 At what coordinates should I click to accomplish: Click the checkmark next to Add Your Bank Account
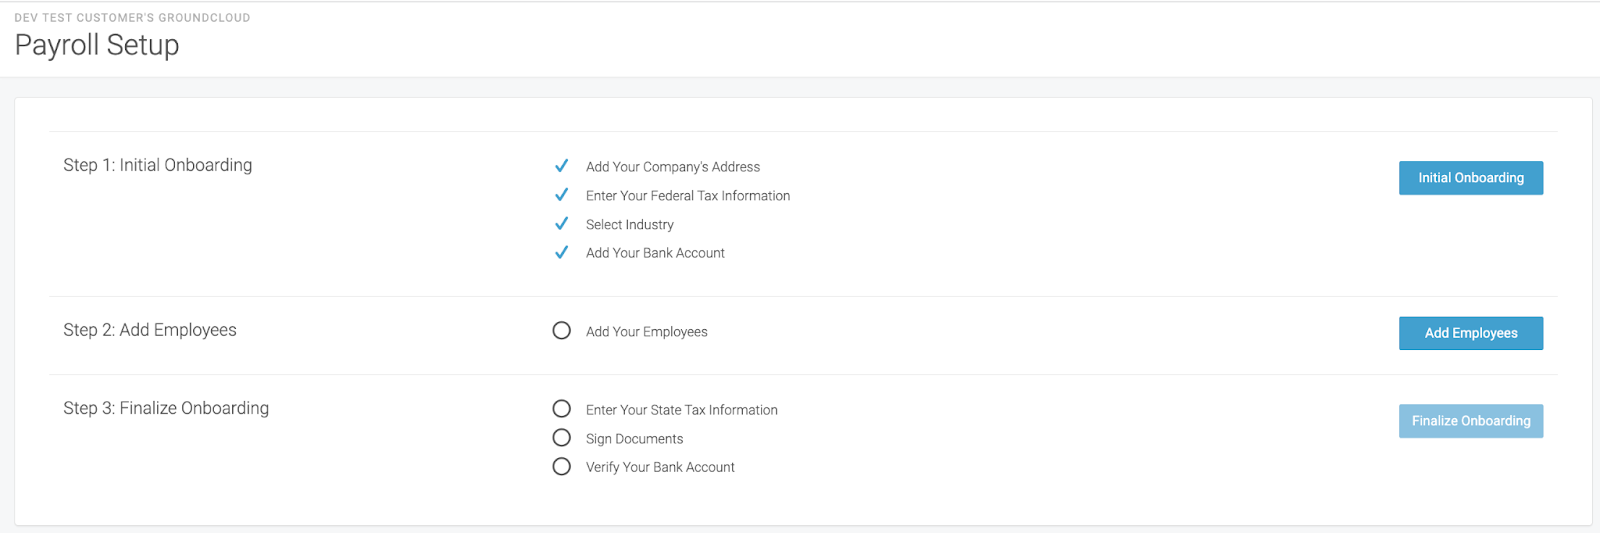(561, 252)
